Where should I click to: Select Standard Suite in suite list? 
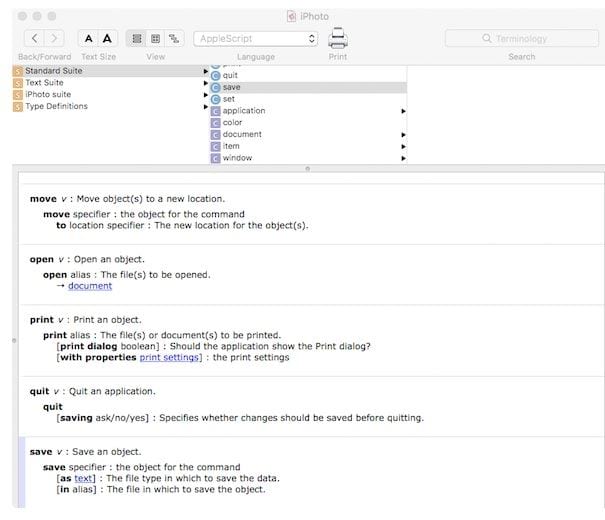coord(111,71)
